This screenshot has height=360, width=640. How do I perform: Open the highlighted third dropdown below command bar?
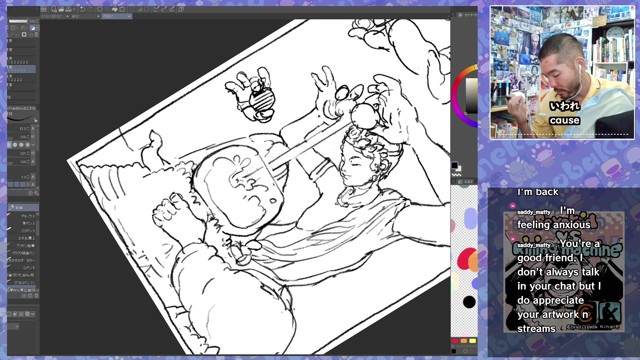pos(117,16)
